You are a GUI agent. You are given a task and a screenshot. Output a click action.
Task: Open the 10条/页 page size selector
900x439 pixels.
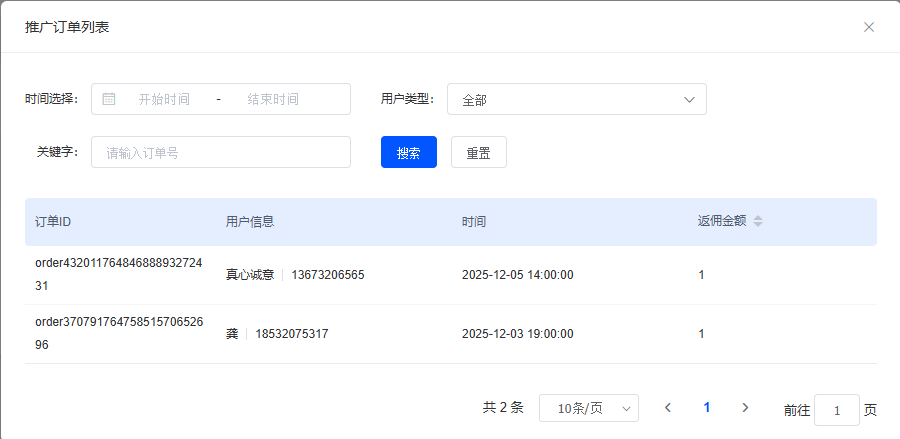coord(589,408)
